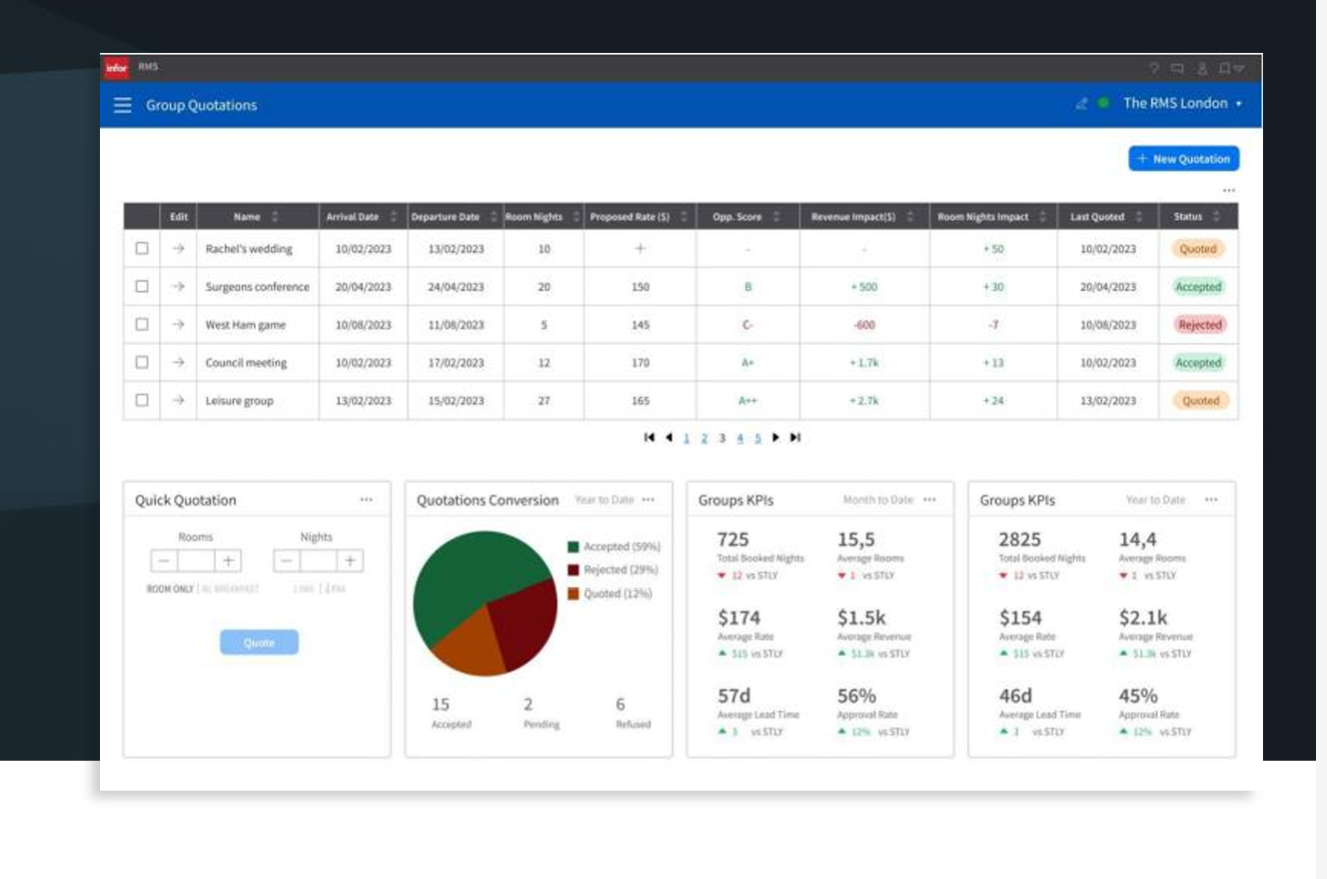Open West Ham game edit arrow

(178, 325)
